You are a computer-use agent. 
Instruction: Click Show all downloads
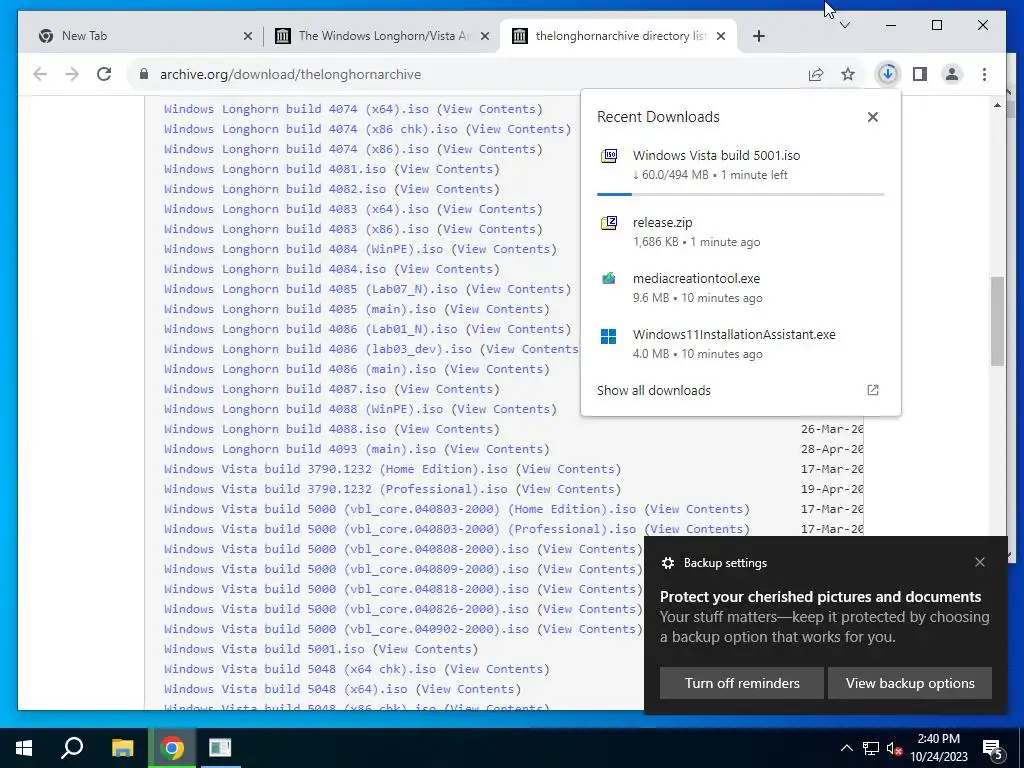pyautogui.click(x=654, y=391)
